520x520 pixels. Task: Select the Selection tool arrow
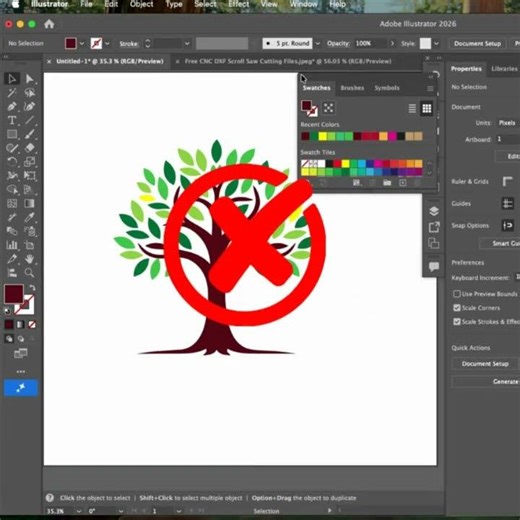point(12,79)
